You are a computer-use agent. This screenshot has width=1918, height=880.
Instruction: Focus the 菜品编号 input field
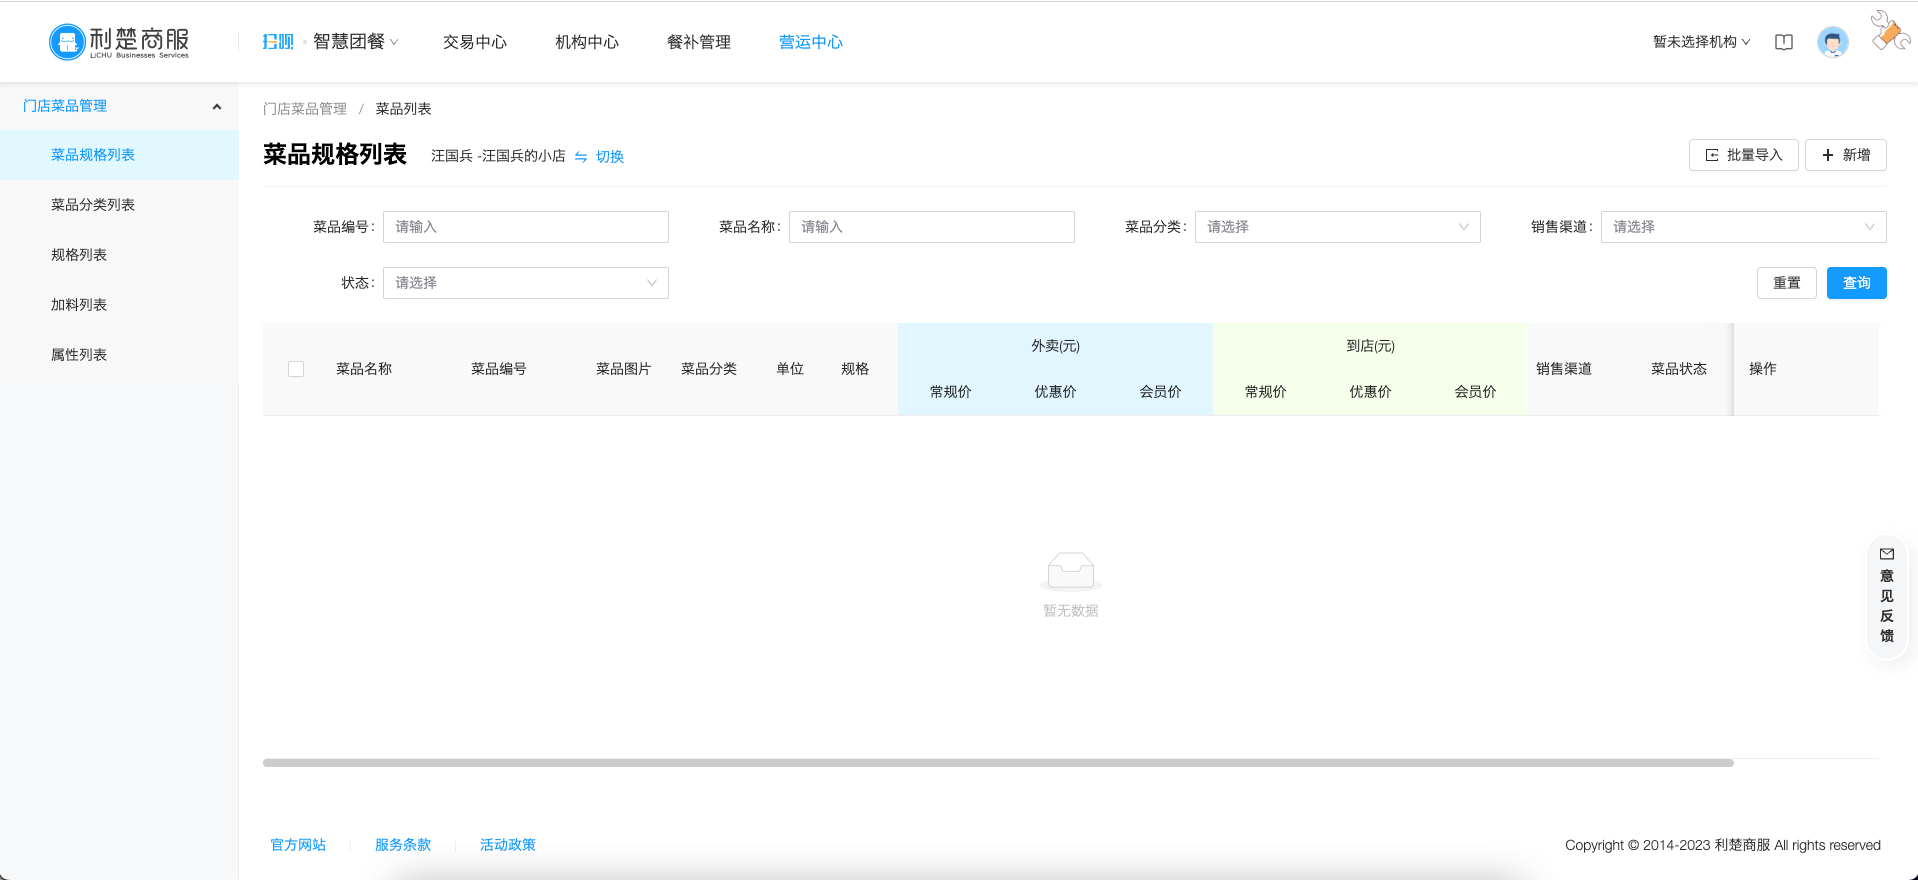tap(525, 227)
